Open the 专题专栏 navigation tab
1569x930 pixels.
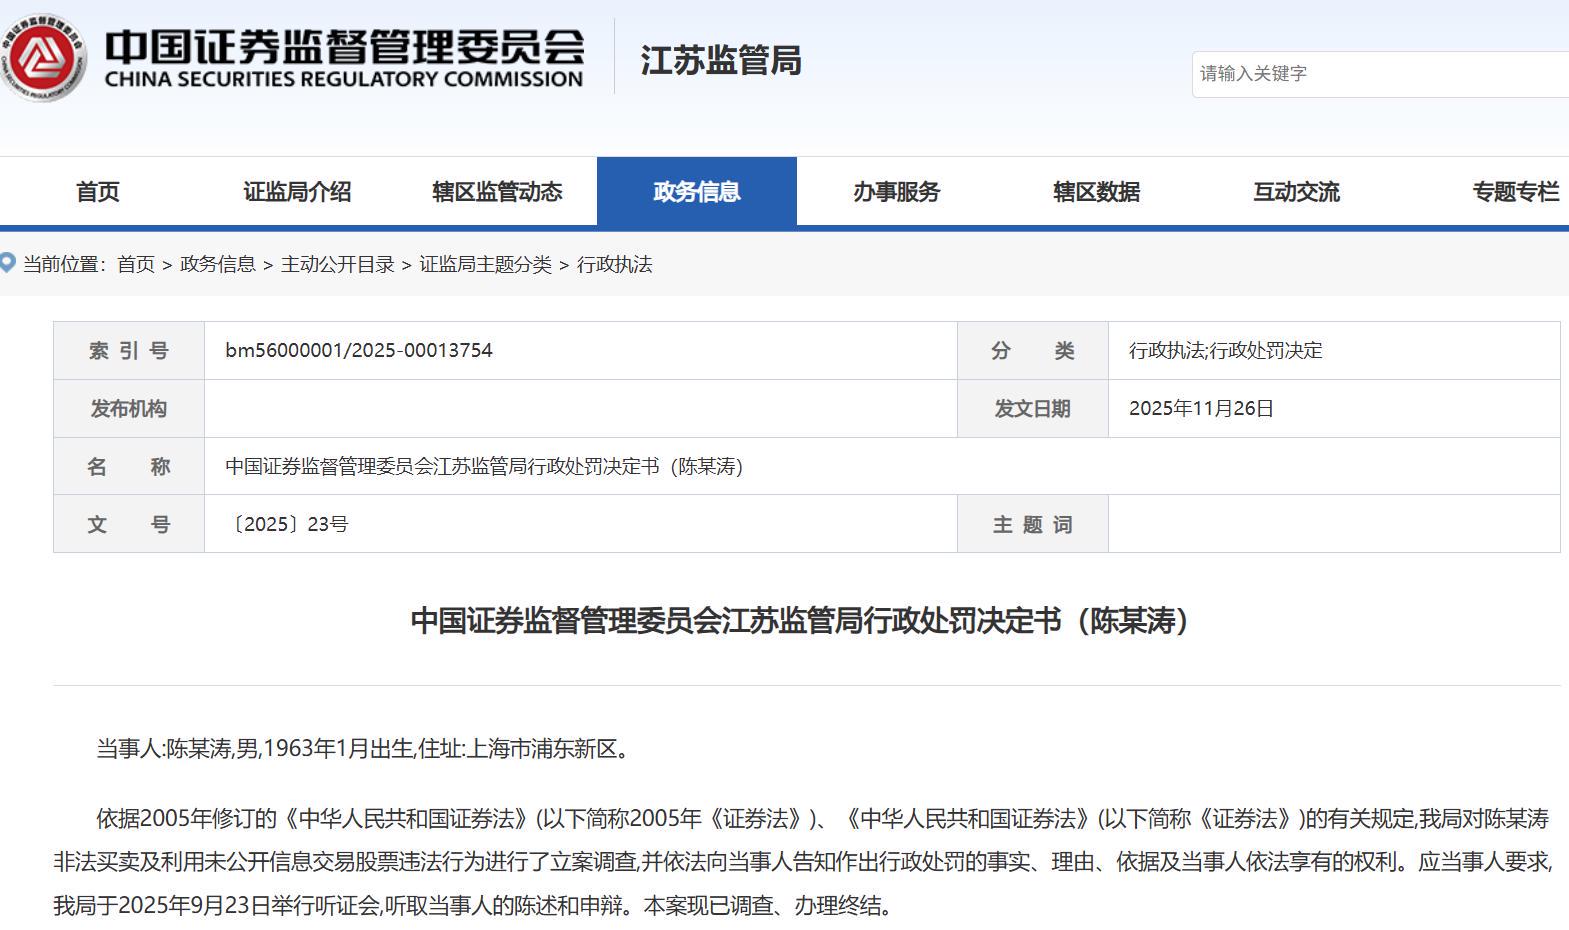(x=1514, y=192)
